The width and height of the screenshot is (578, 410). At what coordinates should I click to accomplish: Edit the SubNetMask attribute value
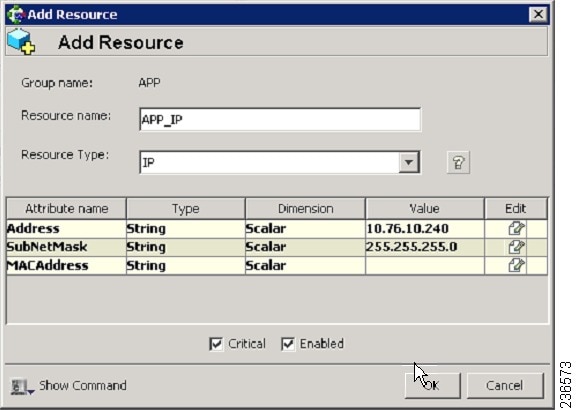click(516, 247)
